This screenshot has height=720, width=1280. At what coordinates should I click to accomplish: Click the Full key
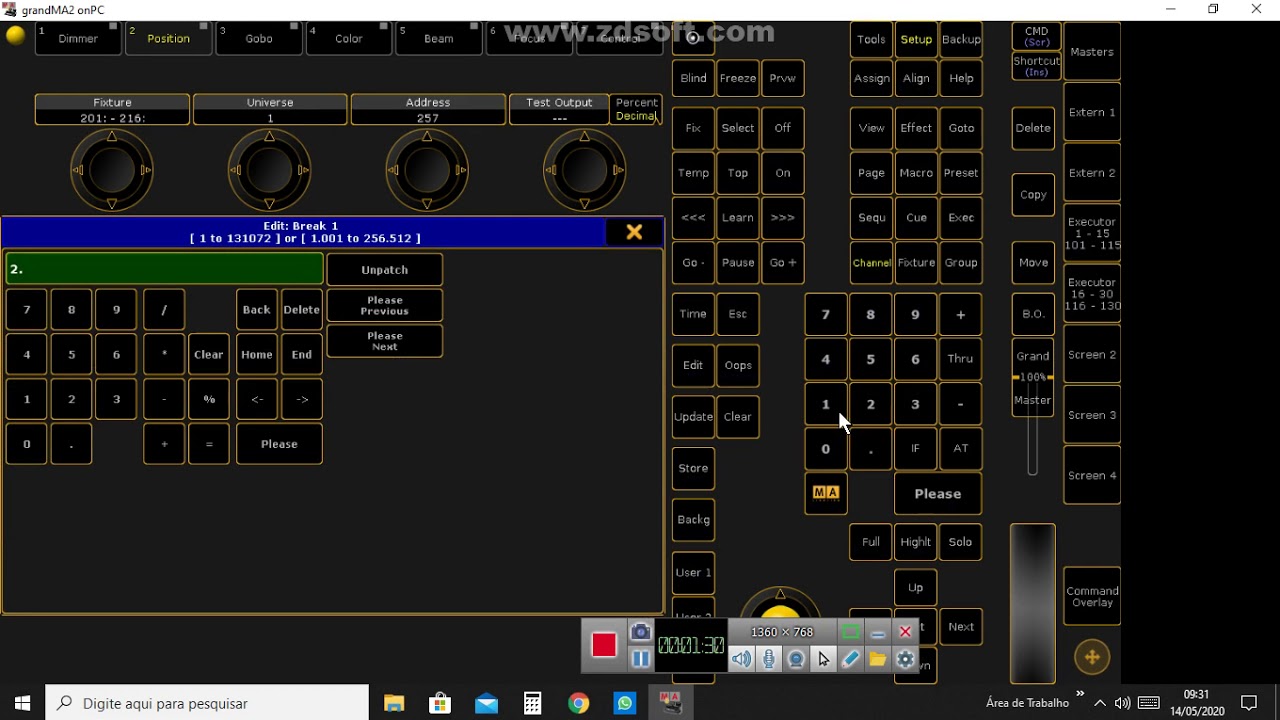[871, 542]
